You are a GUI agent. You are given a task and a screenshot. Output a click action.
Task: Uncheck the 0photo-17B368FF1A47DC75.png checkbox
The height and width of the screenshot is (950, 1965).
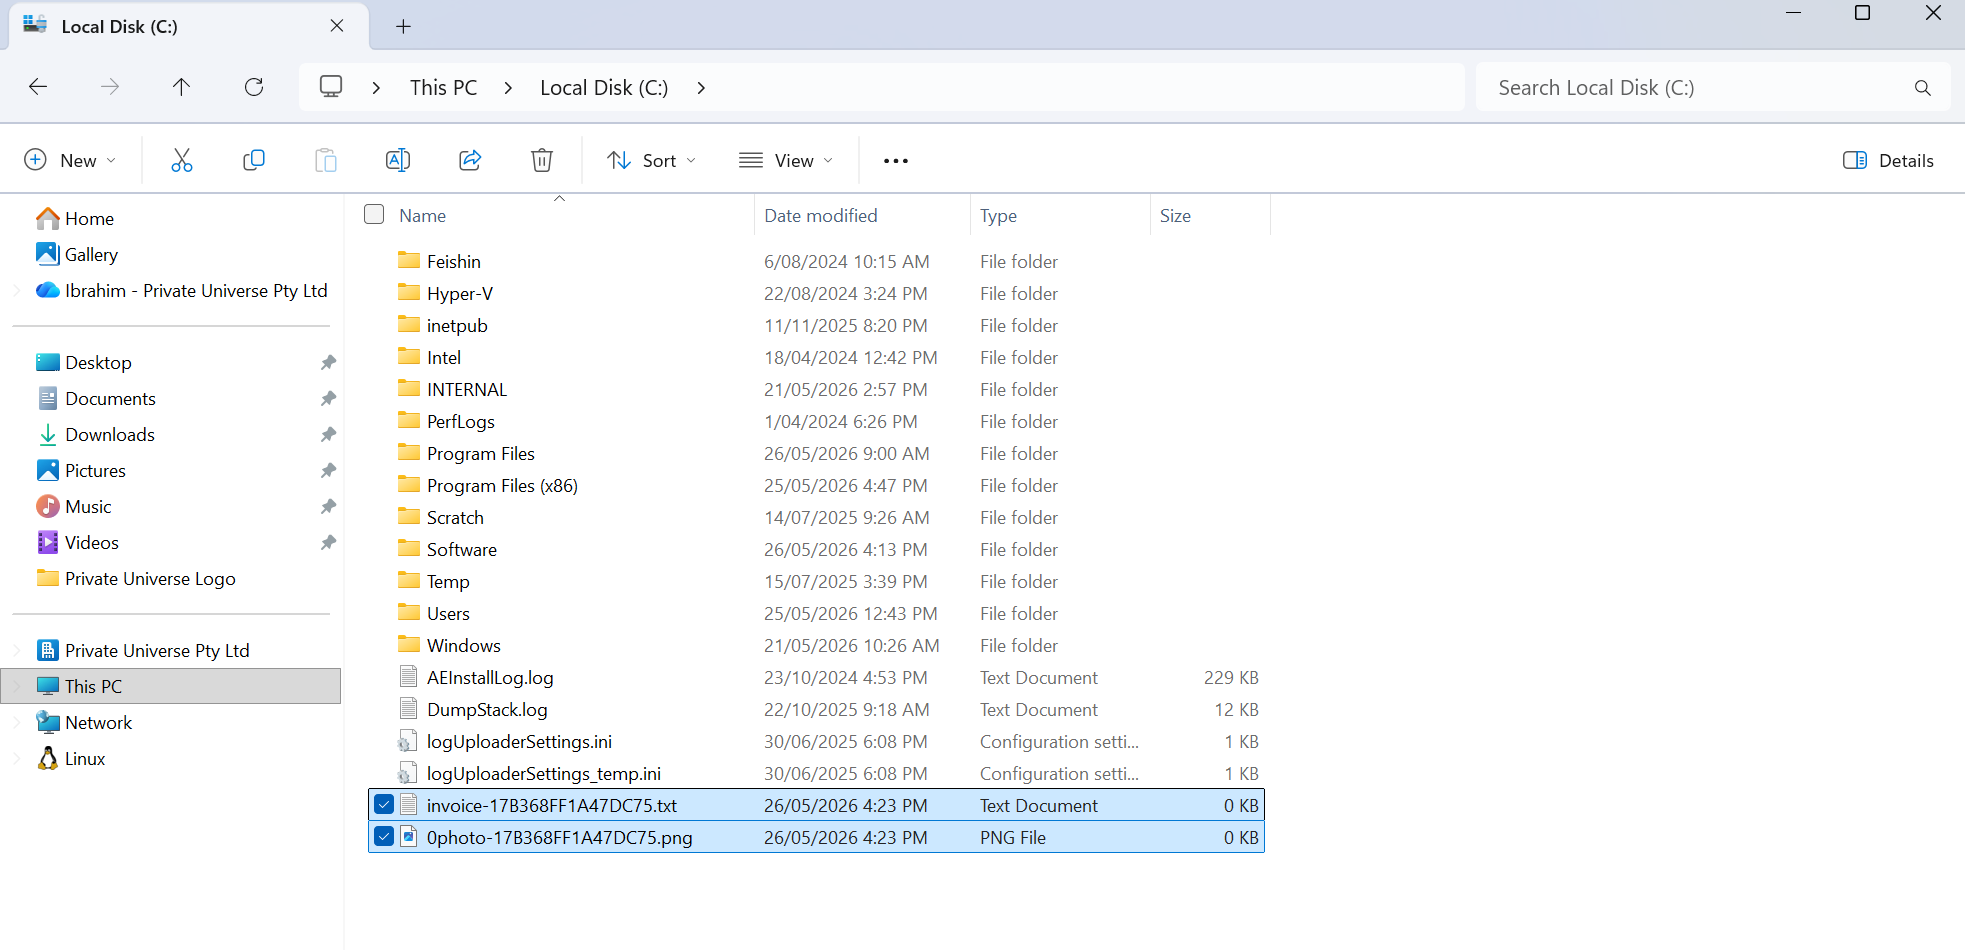click(x=384, y=836)
